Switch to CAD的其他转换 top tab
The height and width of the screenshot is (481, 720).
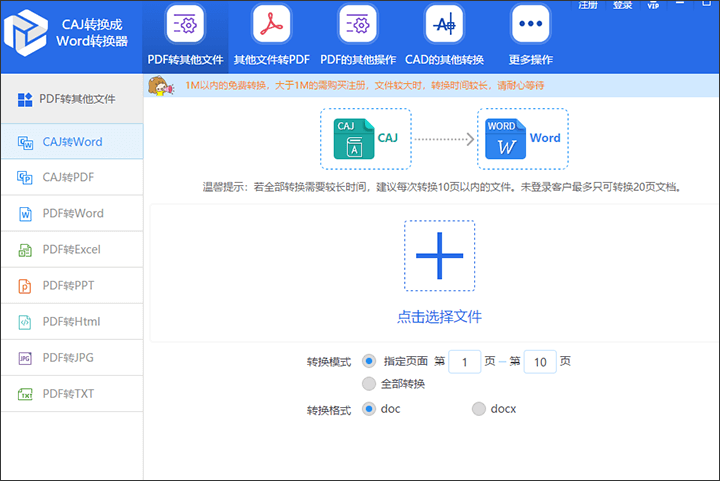[x=444, y=37]
